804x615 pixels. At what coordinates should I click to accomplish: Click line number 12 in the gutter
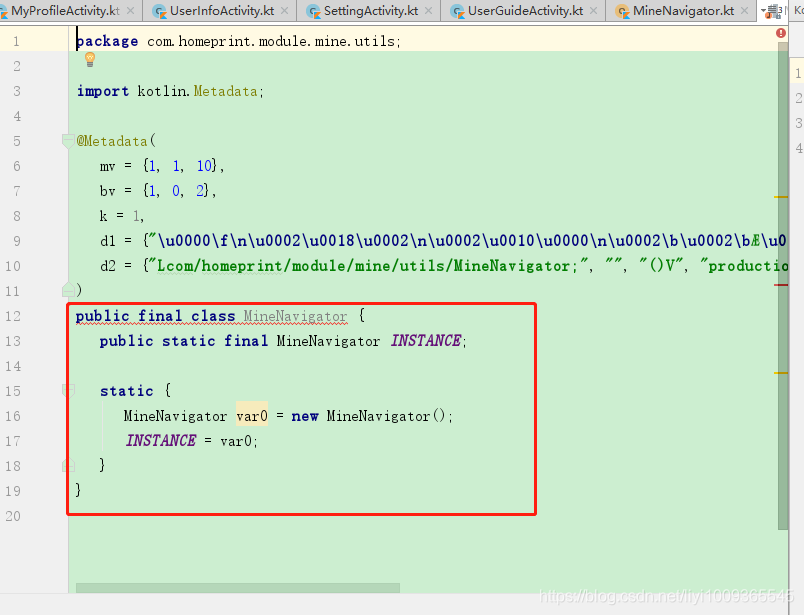pos(13,316)
